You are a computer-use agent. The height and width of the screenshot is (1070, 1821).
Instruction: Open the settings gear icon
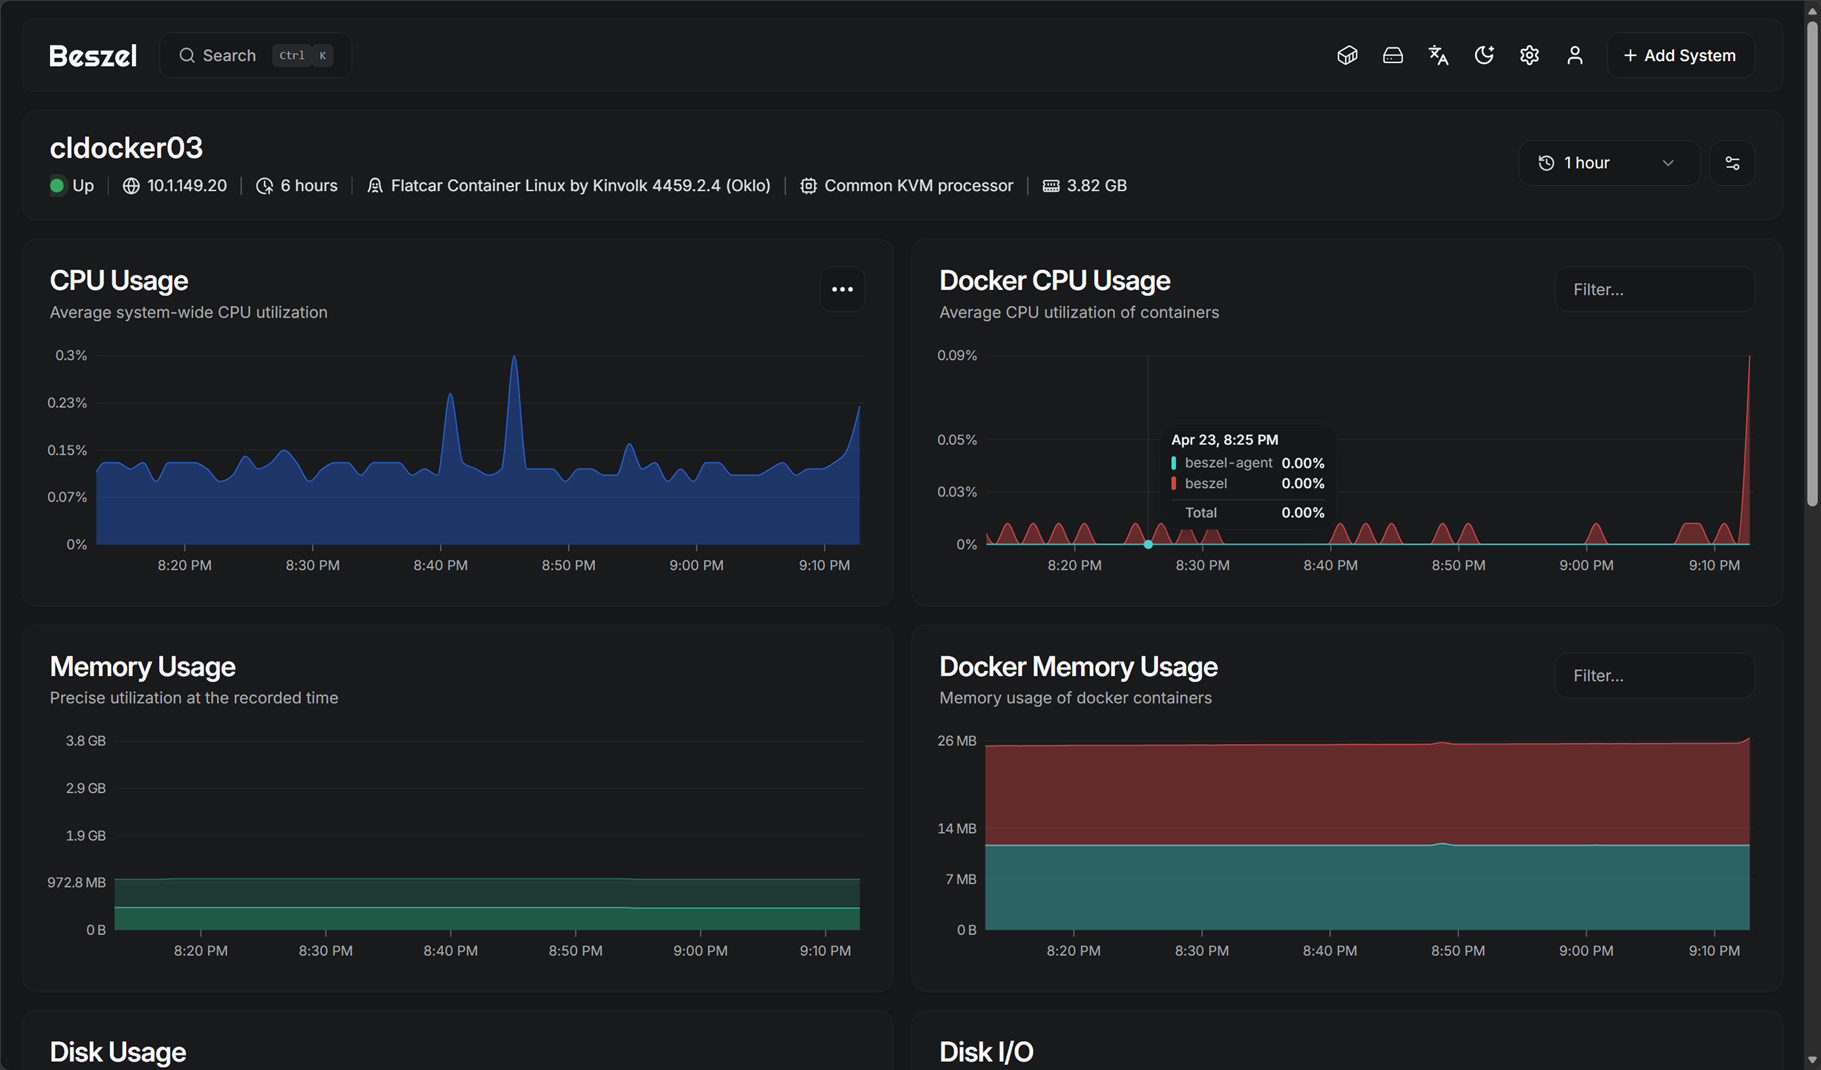[1529, 56]
